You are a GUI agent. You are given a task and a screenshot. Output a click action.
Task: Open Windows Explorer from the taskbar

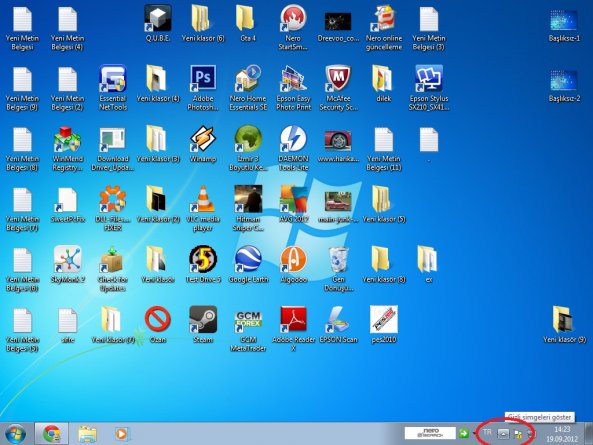[x=87, y=434]
